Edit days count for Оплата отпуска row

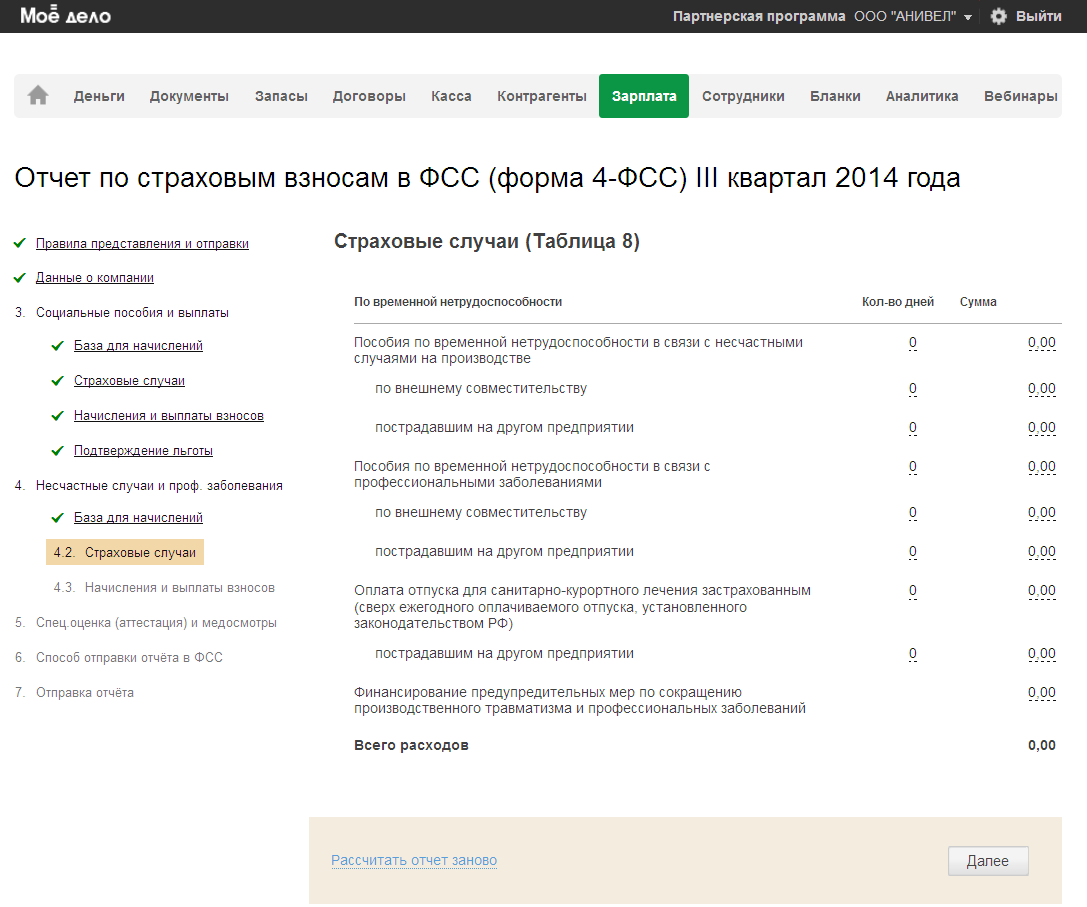pyautogui.click(x=912, y=591)
